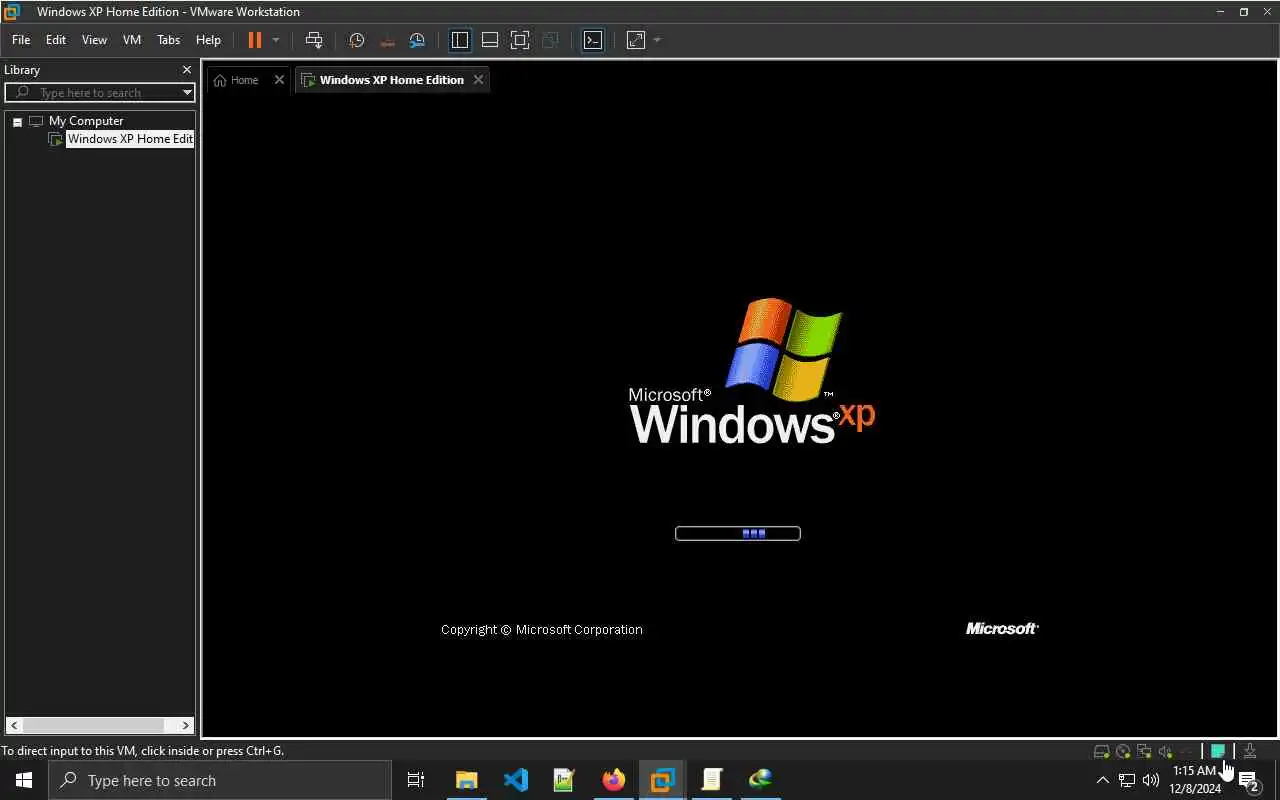Toggle the console view icon
Screen dimensions: 1280x800
(x=593, y=40)
